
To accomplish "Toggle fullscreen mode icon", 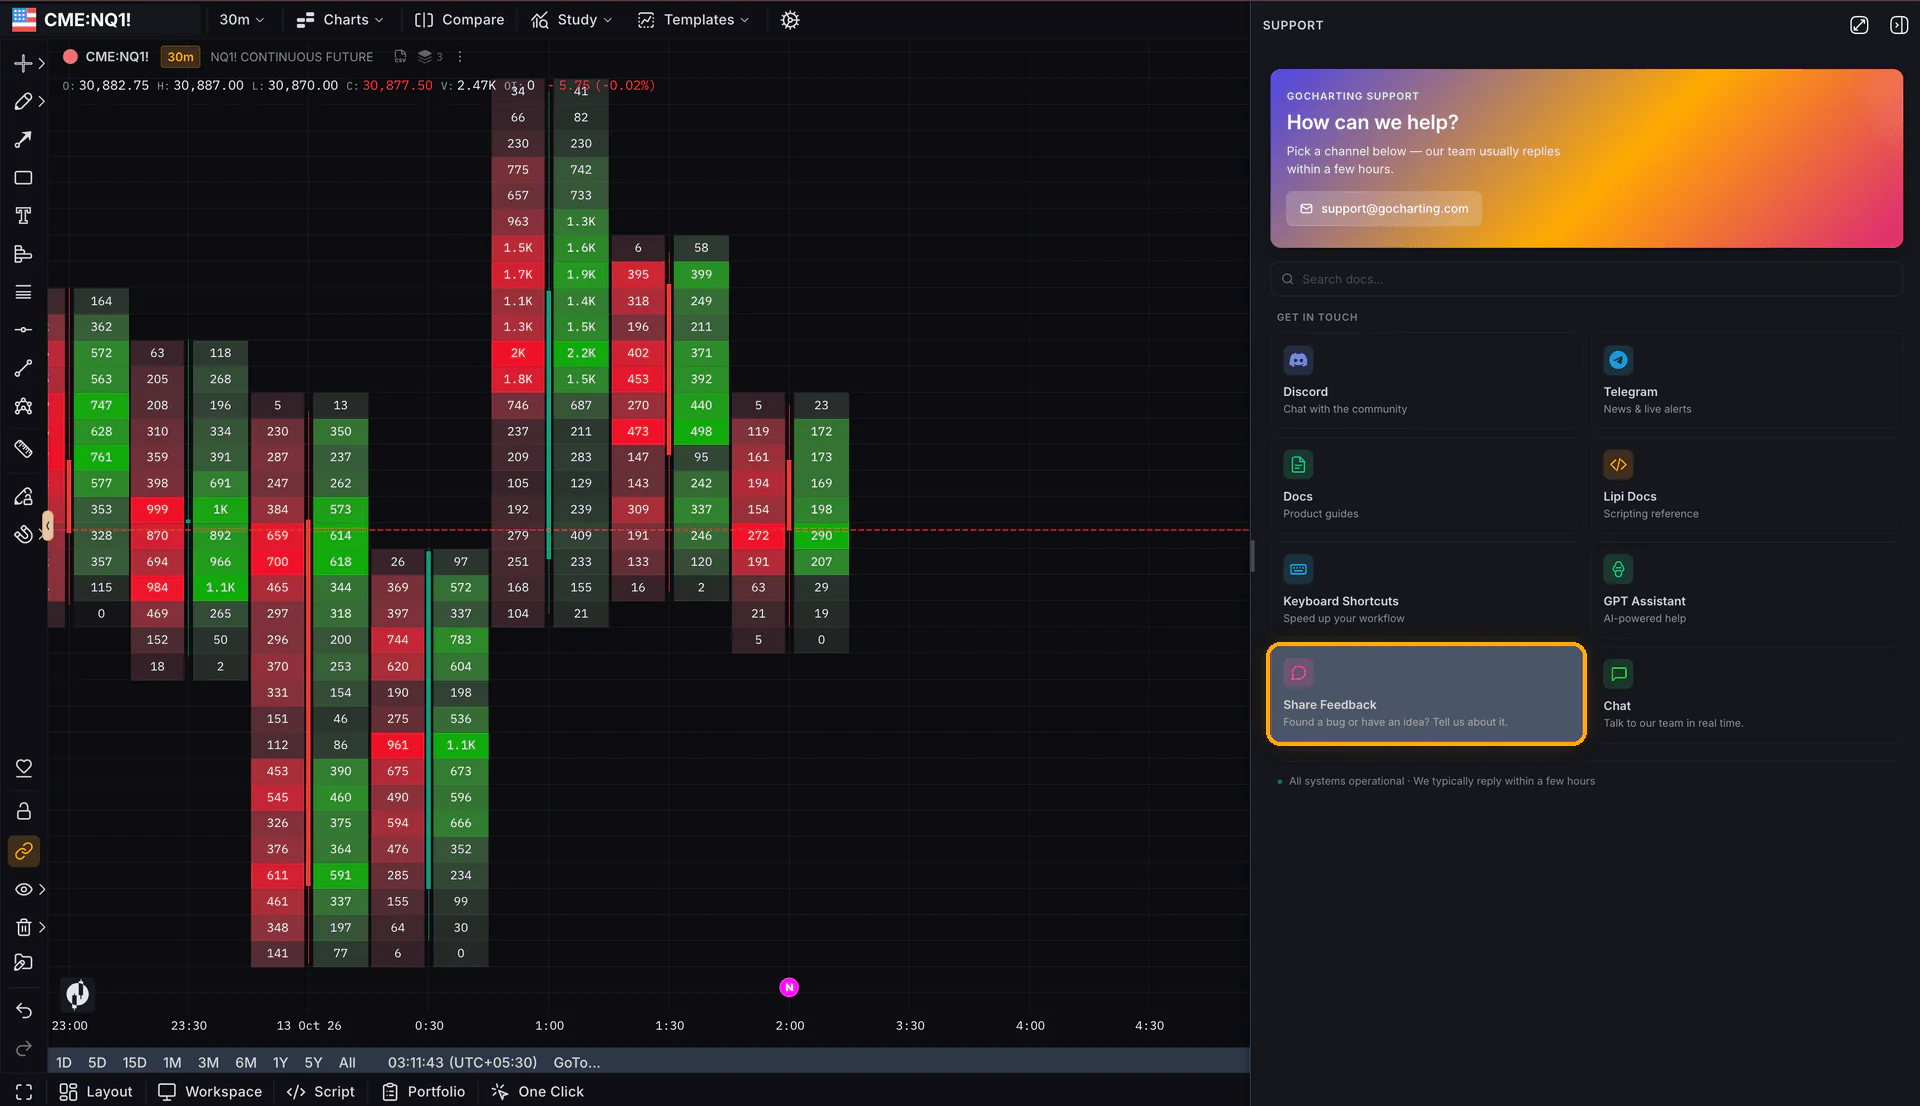I will coord(23,1092).
